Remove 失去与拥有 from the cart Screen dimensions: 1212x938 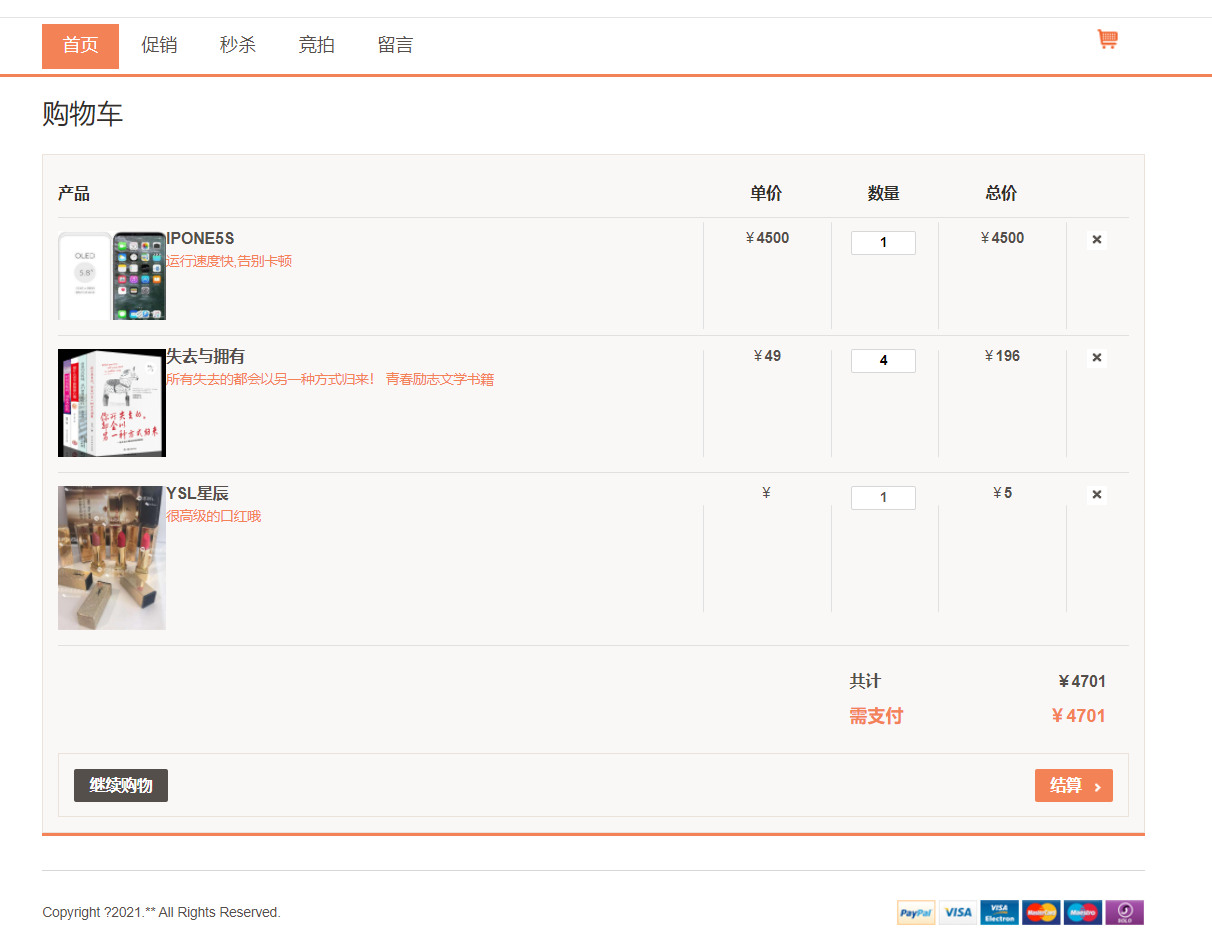[1097, 358]
